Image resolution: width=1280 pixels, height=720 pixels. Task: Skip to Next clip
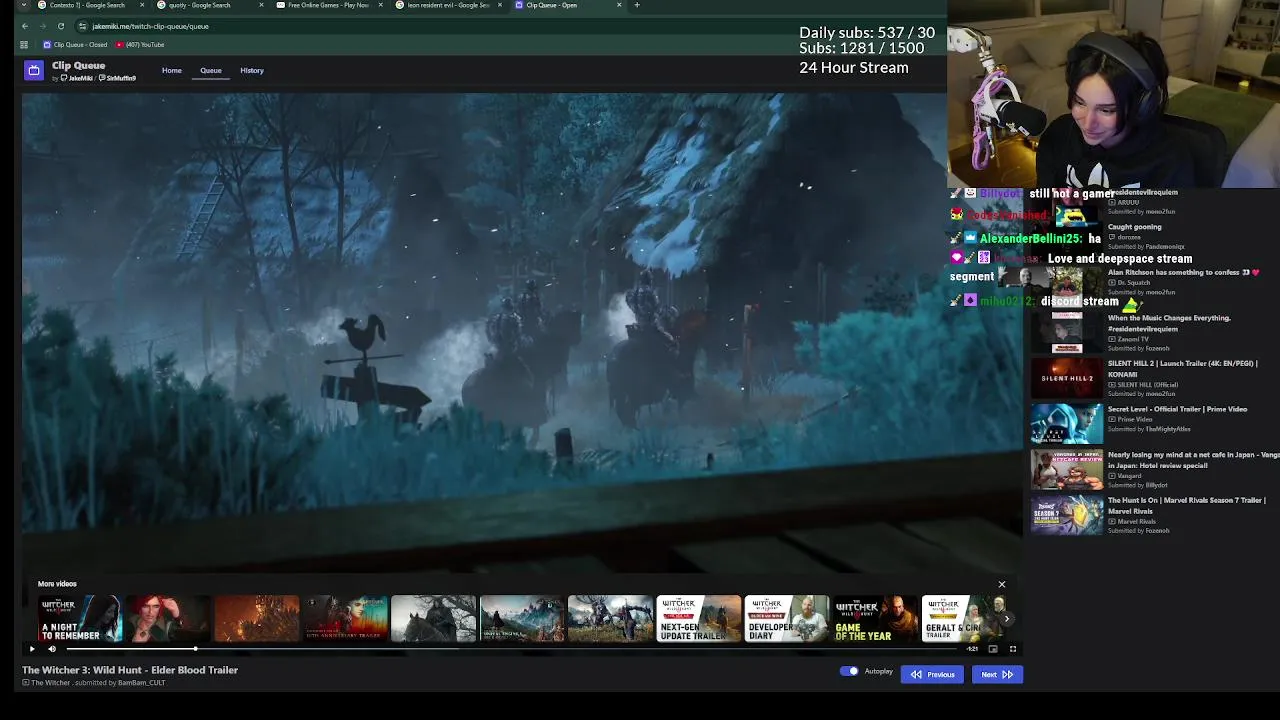click(997, 674)
